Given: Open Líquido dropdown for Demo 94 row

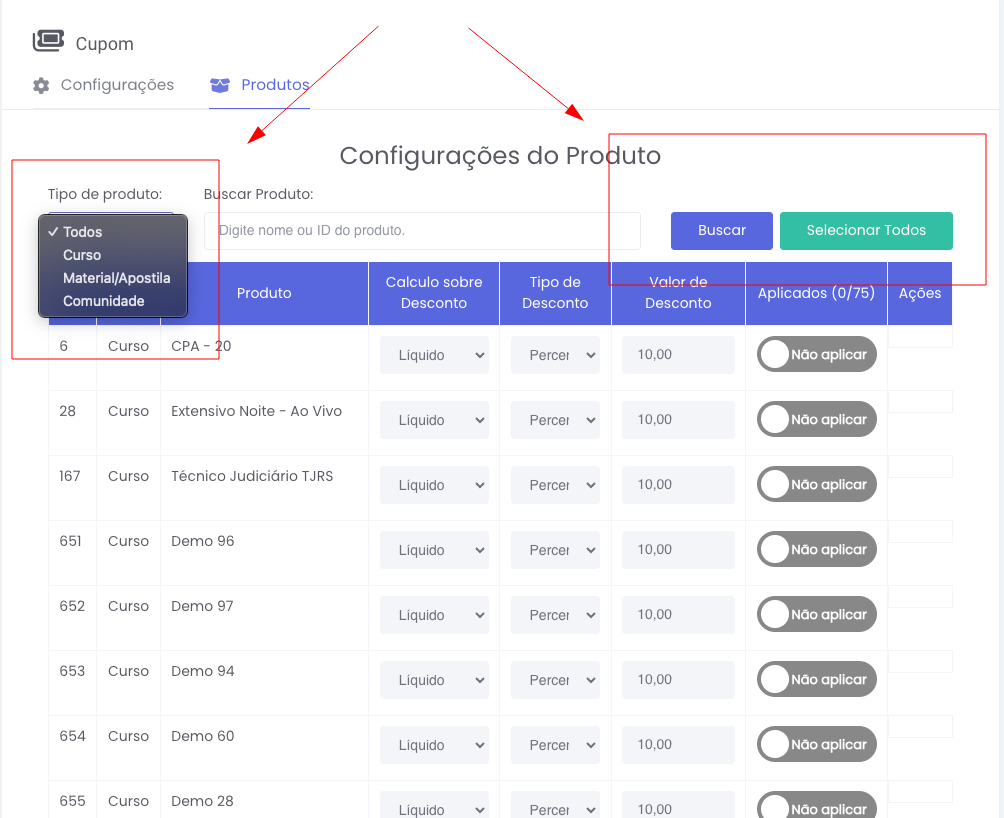Looking at the screenshot, I should [434, 680].
